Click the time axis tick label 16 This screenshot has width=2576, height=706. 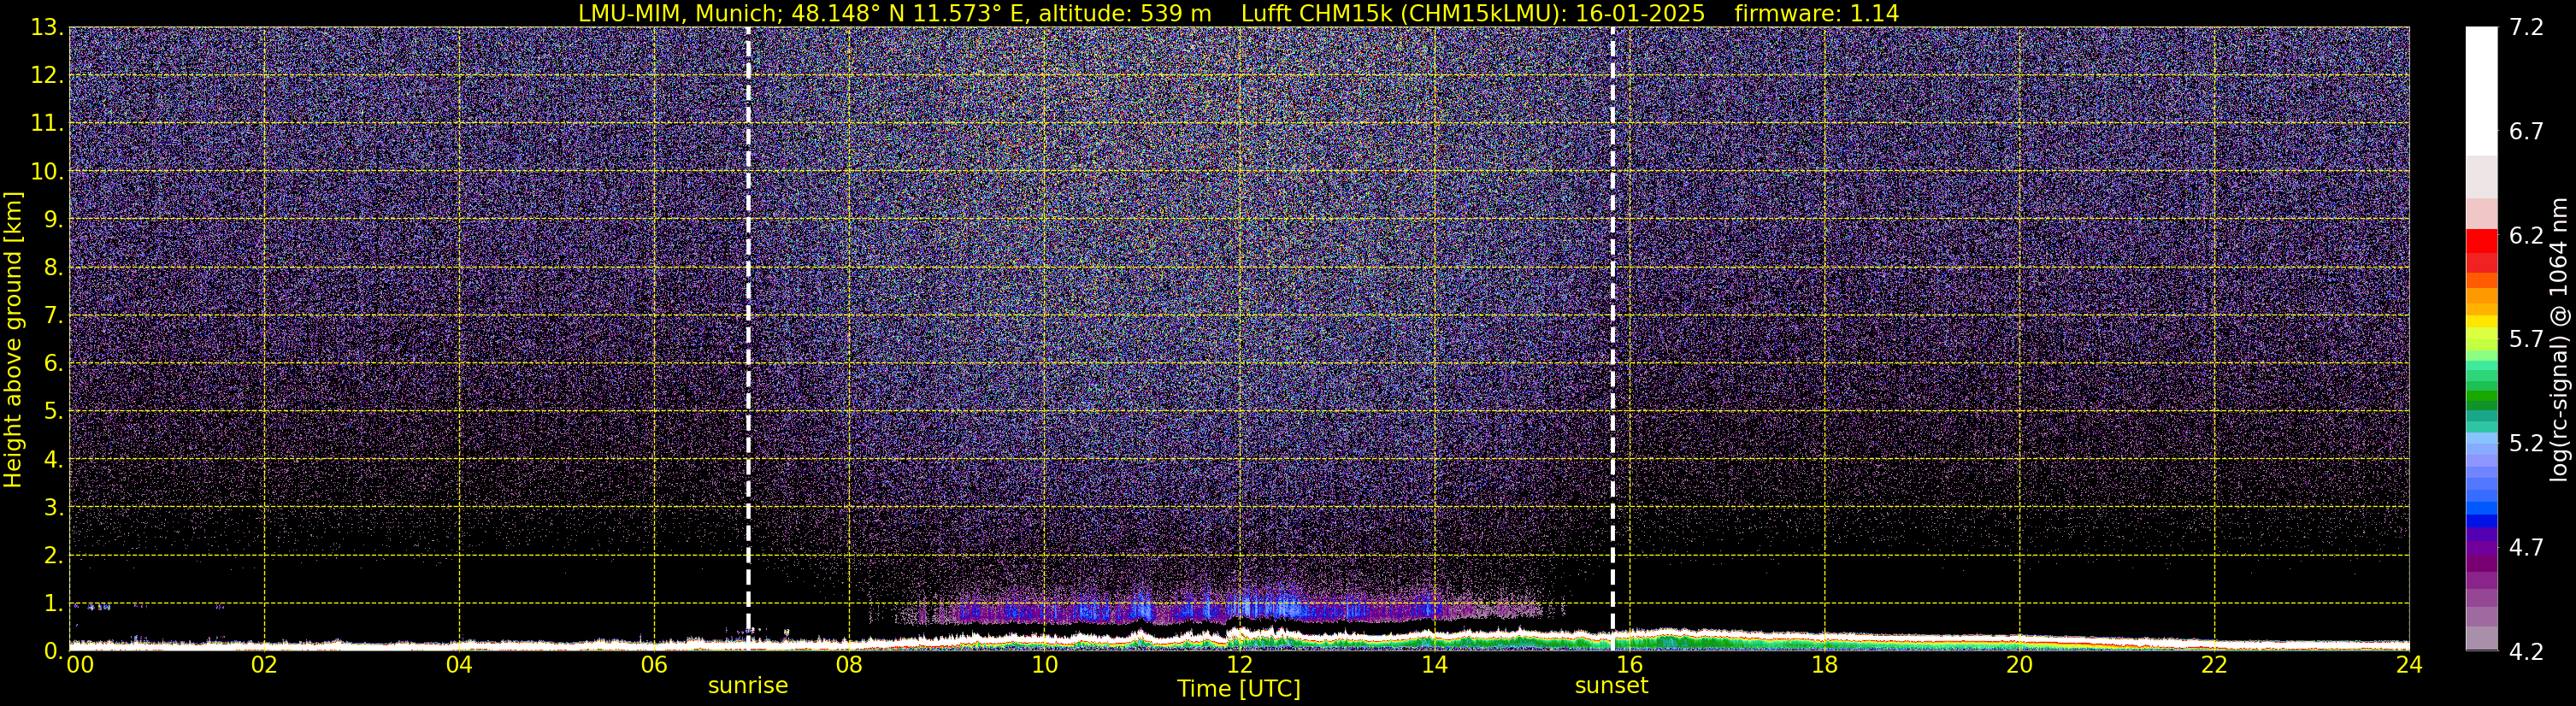1629,665
